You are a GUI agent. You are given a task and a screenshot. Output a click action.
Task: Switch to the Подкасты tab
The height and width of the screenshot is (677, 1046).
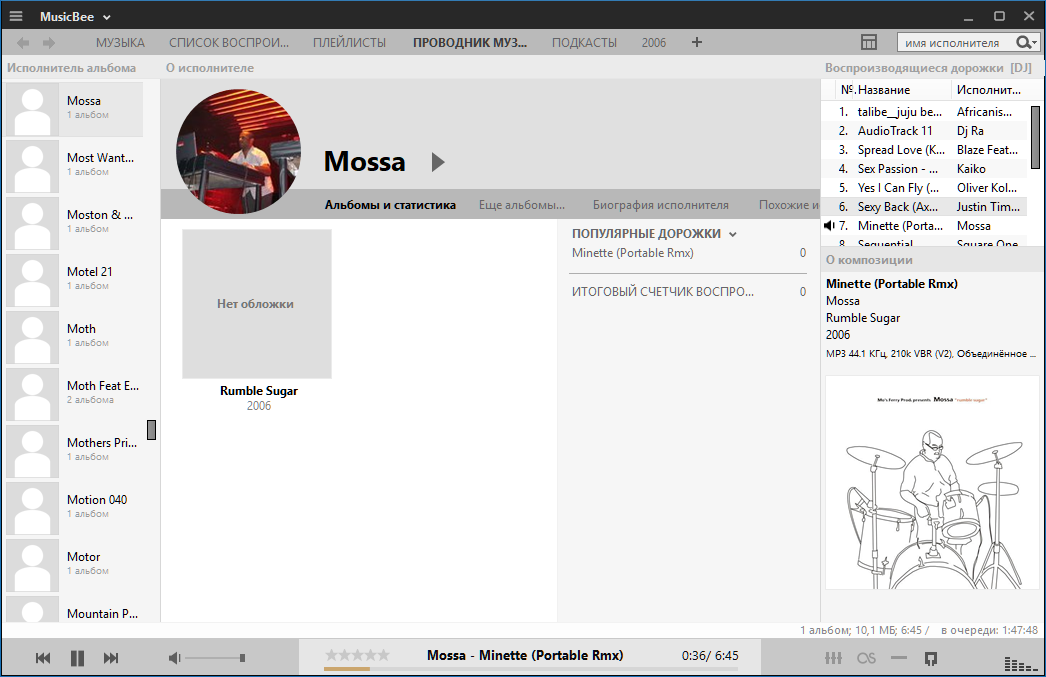(584, 42)
